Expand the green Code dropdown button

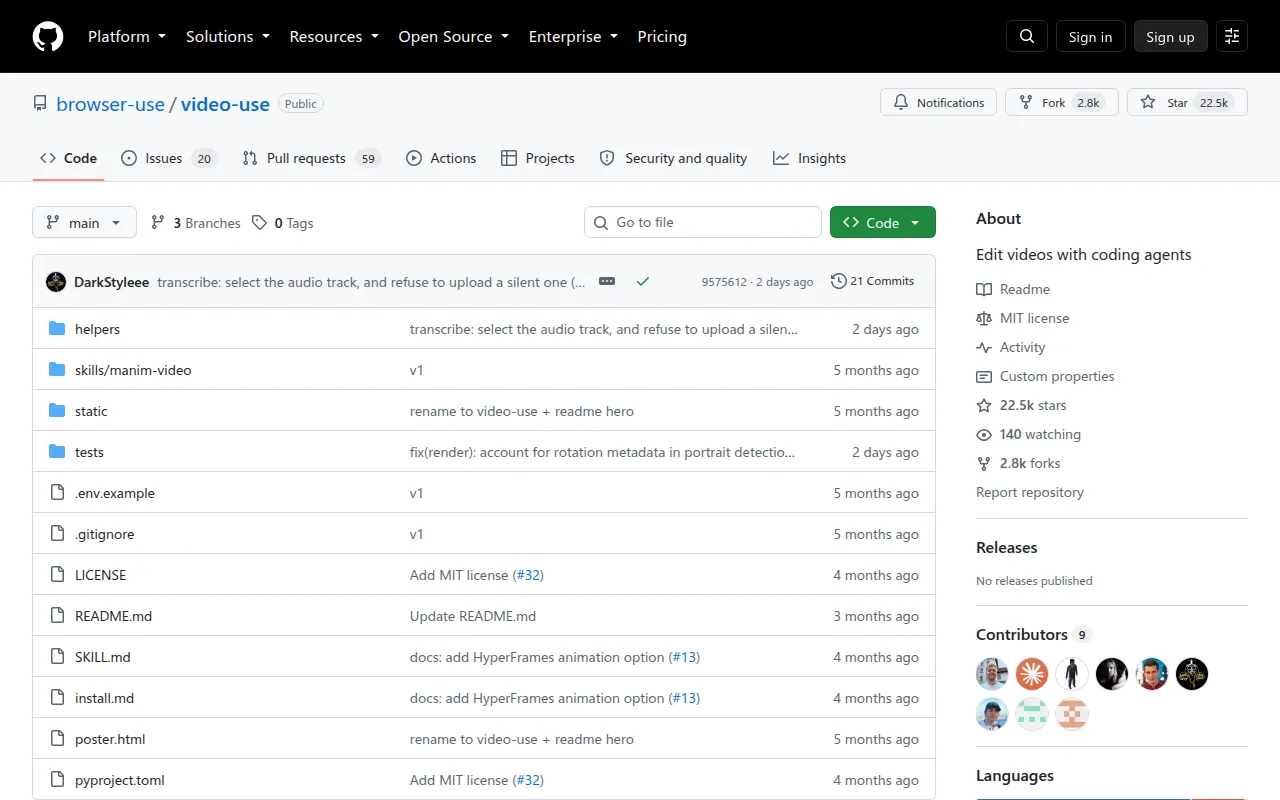pyautogui.click(x=883, y=223)
